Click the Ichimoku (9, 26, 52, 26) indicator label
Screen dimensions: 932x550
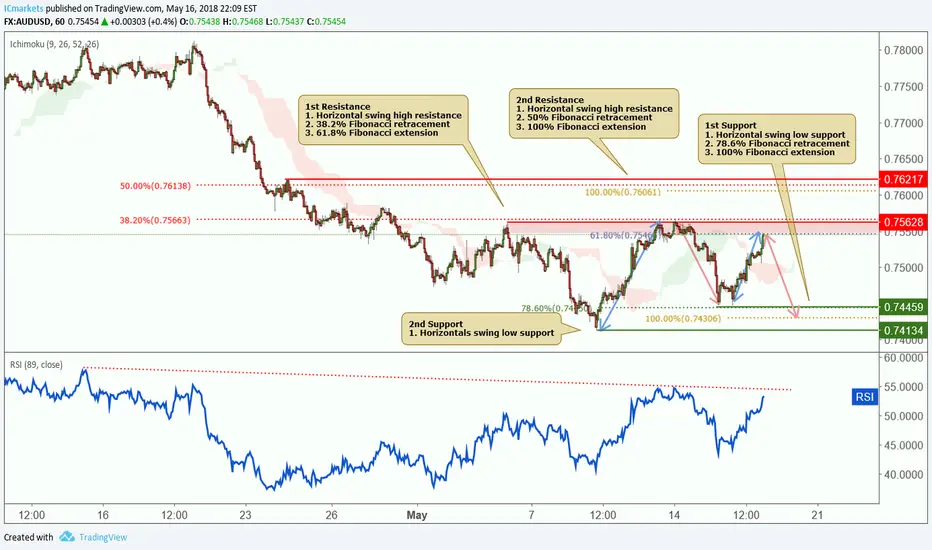(x=54, y=44)
